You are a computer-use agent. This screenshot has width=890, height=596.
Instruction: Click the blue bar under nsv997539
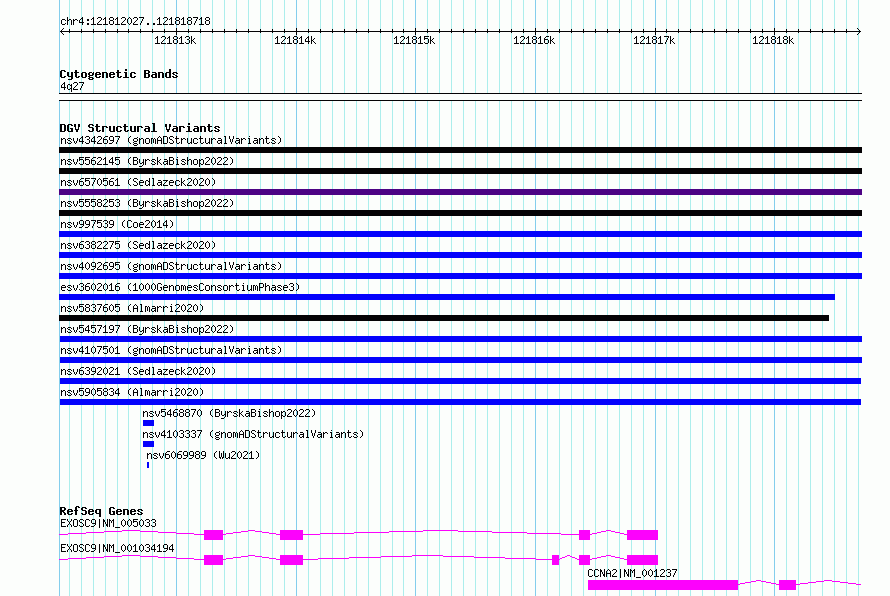click(460, 234)
